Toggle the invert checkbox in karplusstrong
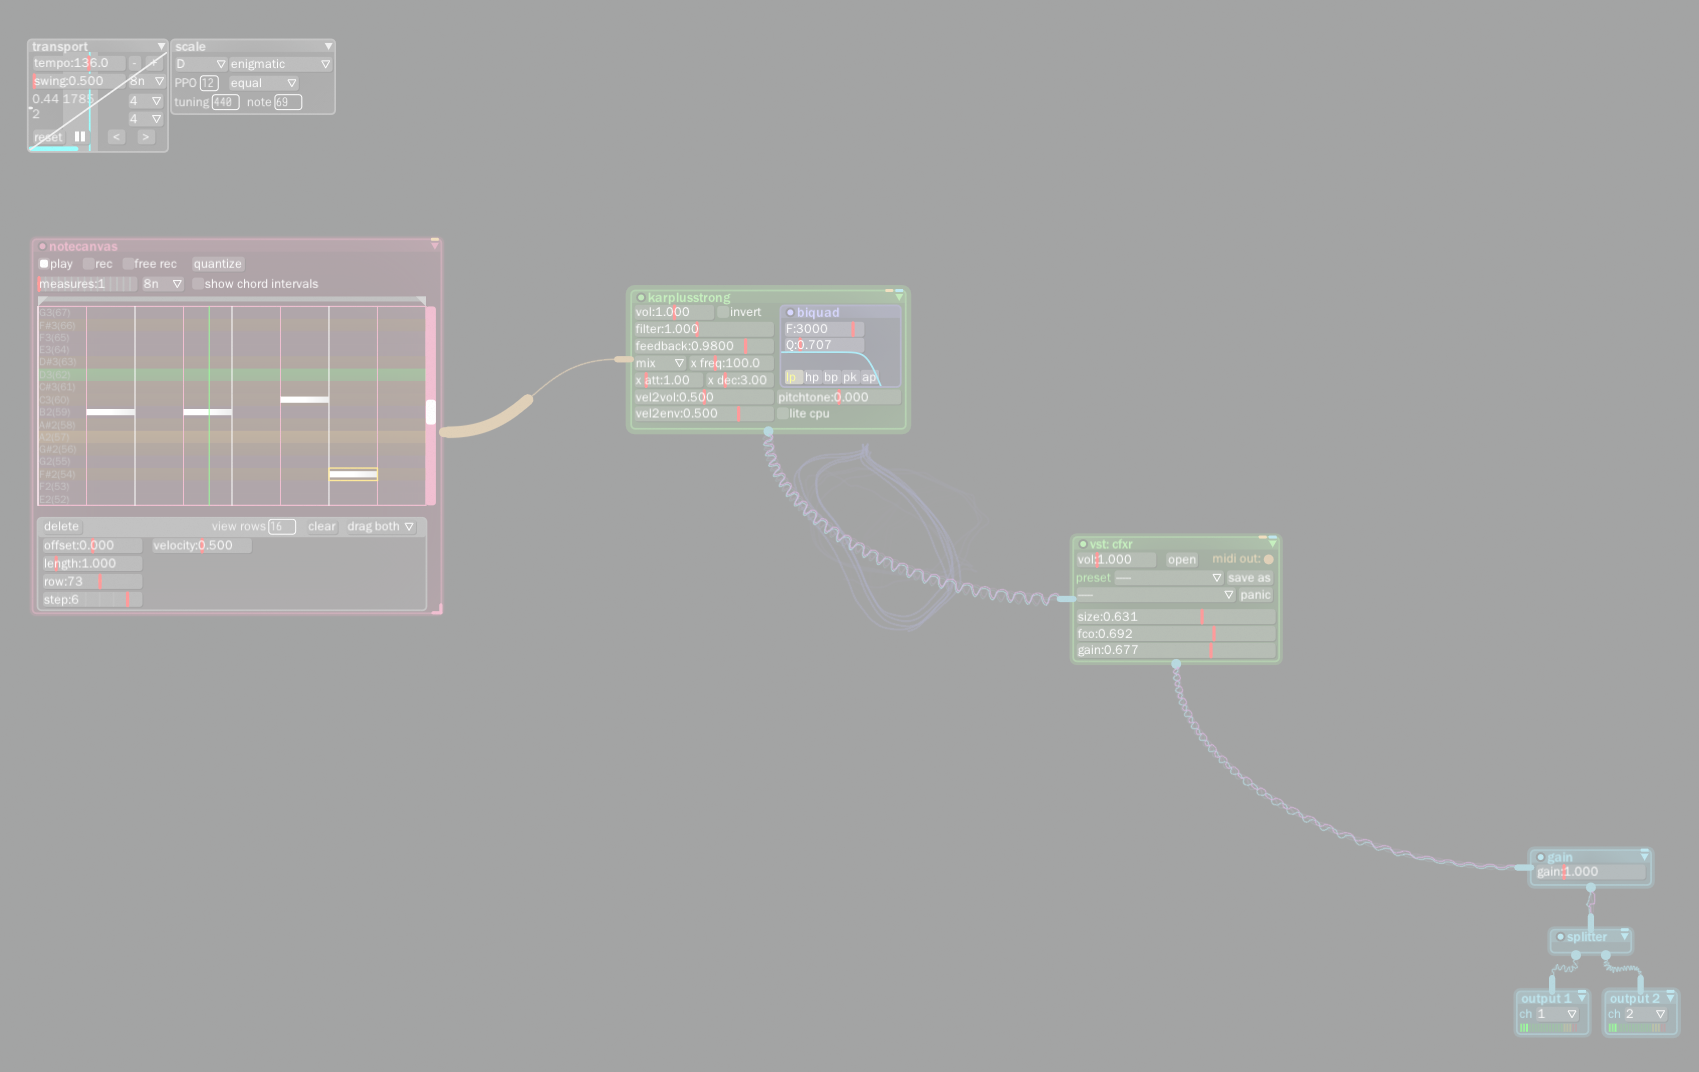This screenshot has width=1699, height=1072. point(723,312)
